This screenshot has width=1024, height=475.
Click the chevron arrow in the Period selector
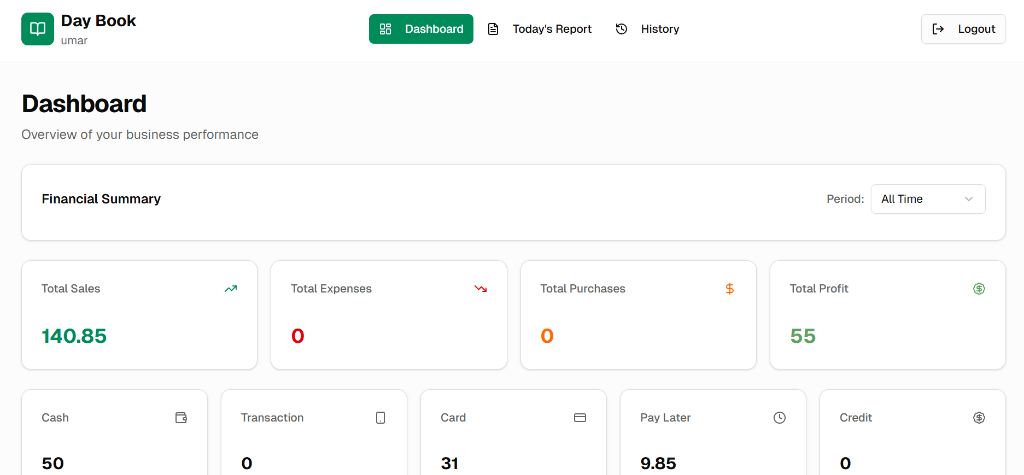tap(968, 199)
